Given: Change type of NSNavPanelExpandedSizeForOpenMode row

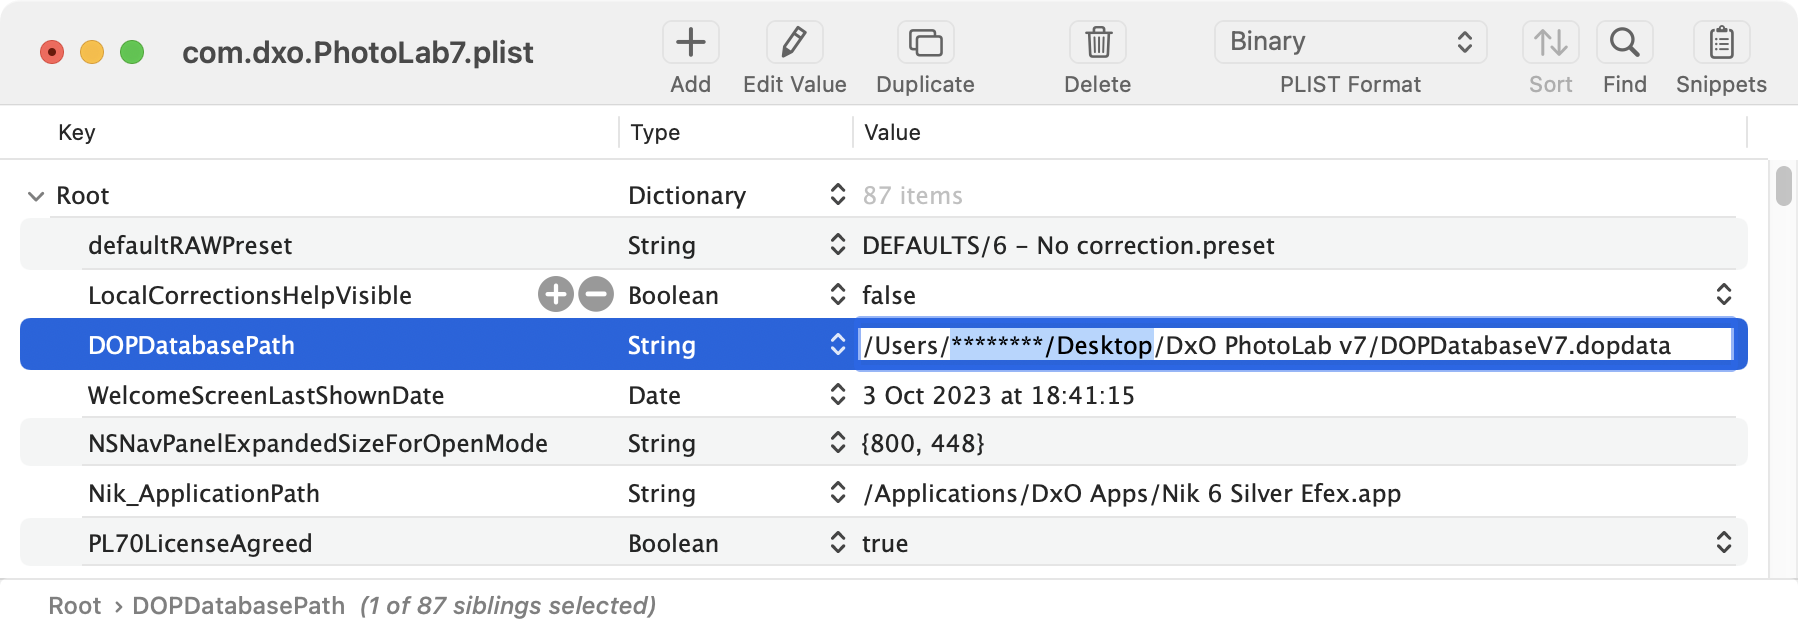Looking at the screenshot, I should (838, 442).
